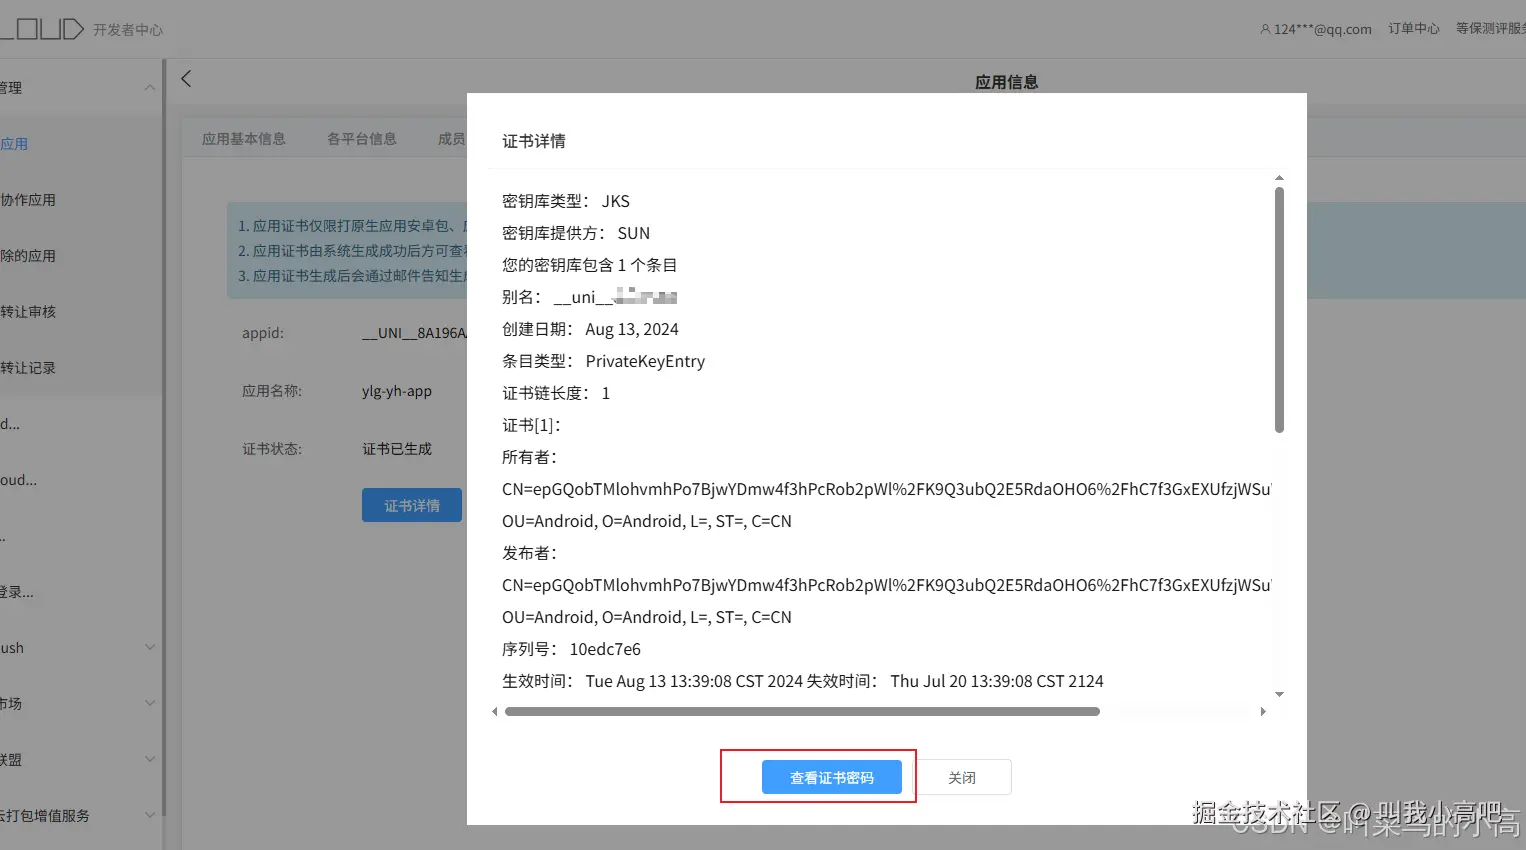Click the 生效时间 Tue Aug 13 line
Viewport: 1526px width, 850px height.
(x=803, y=681)
